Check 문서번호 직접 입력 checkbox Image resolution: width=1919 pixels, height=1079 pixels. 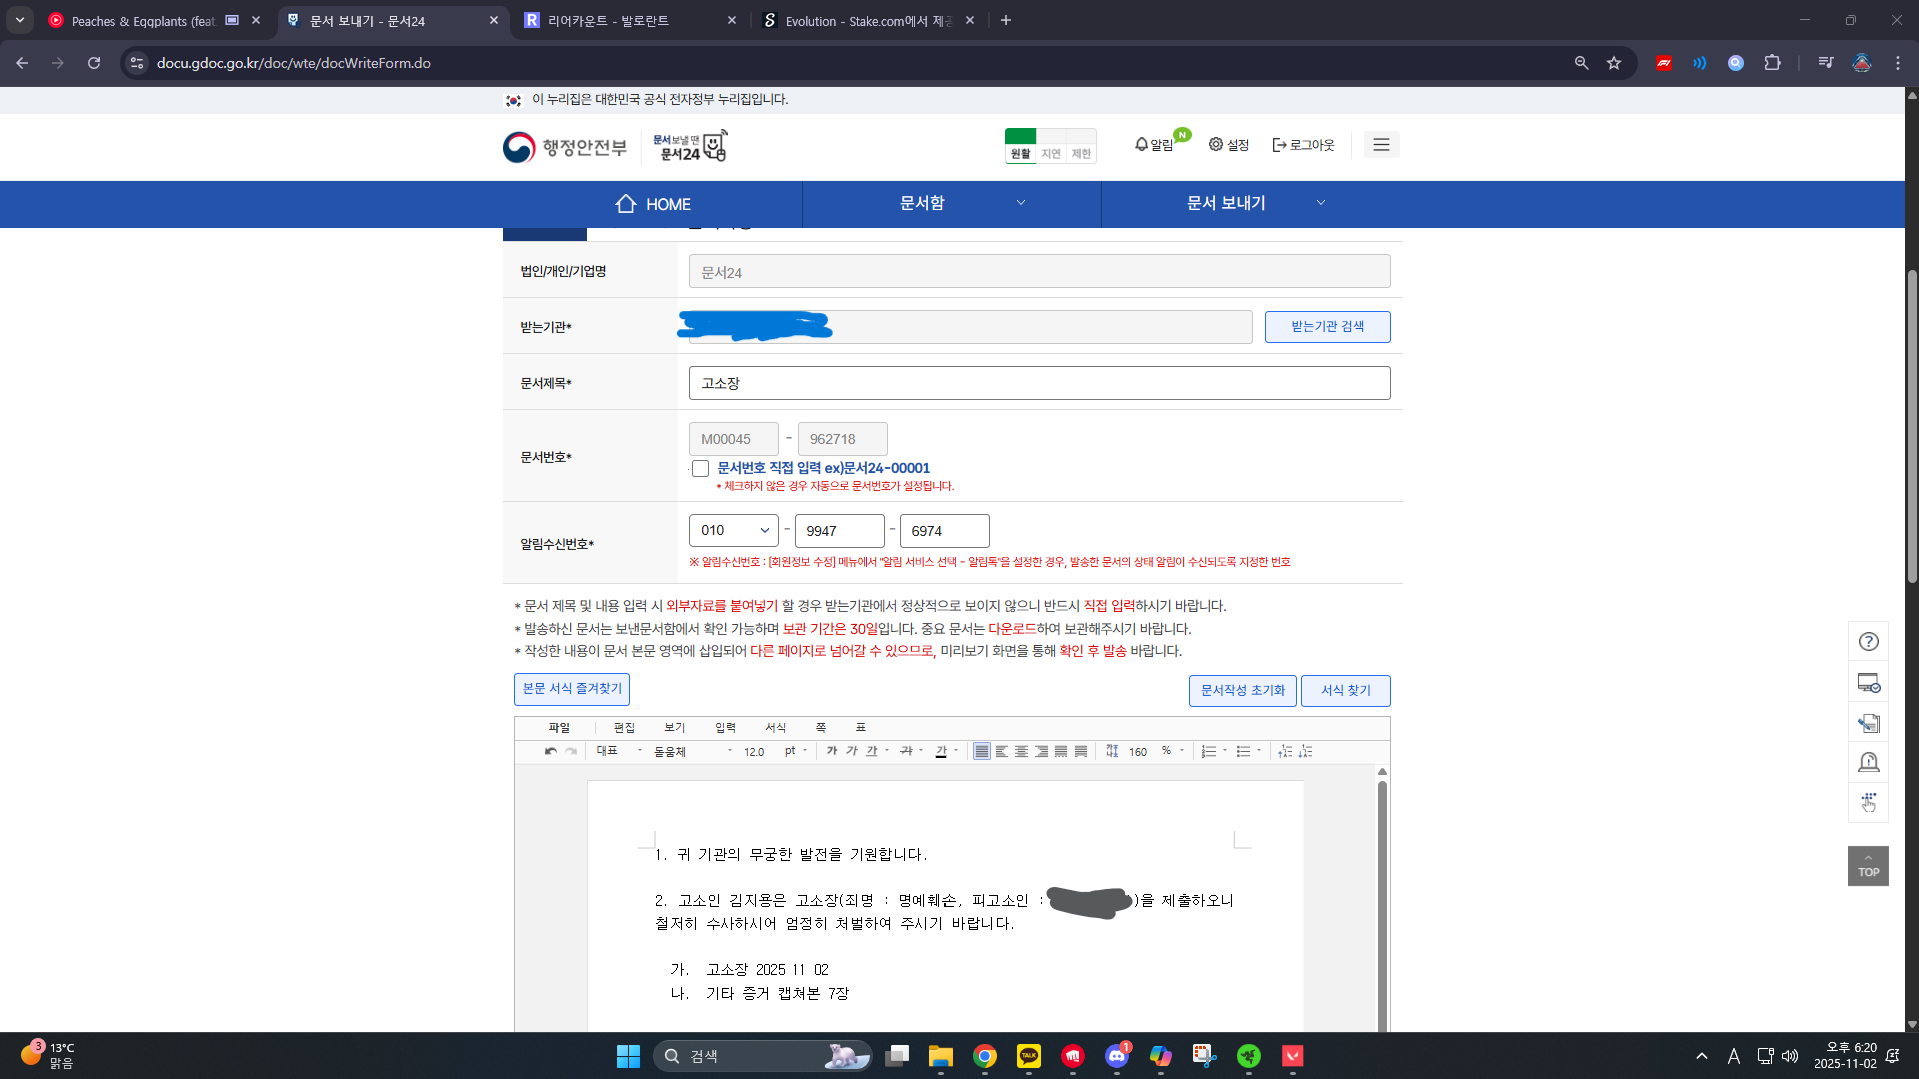700,468
